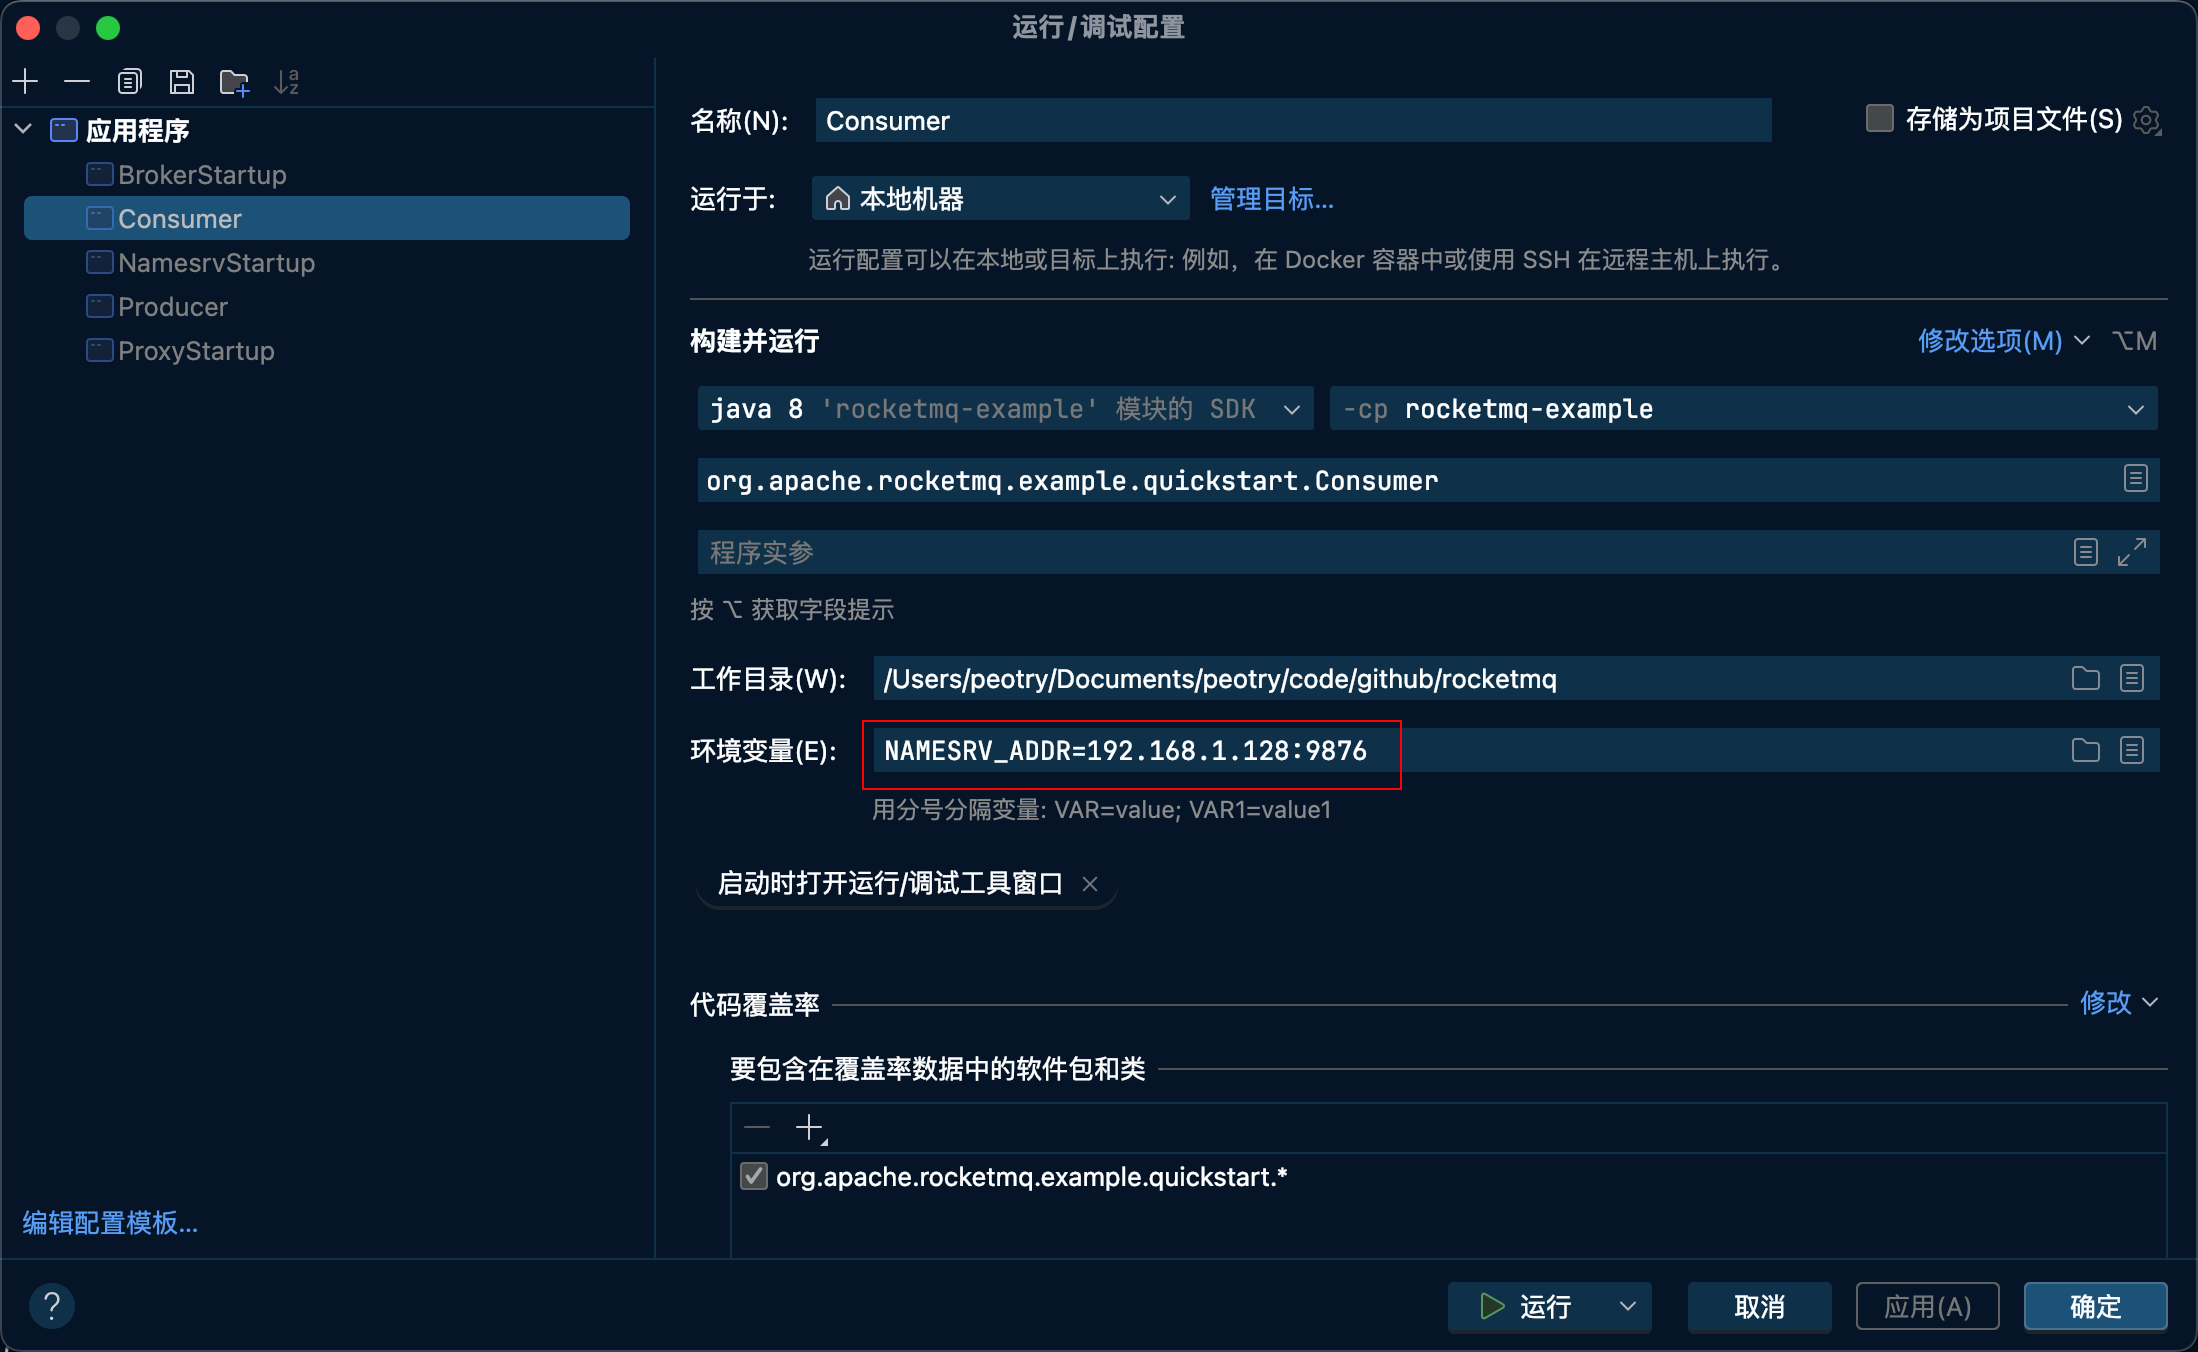Expand the program arguments field
The height and width of the screenshot is (1352, 2198).
2132,552
